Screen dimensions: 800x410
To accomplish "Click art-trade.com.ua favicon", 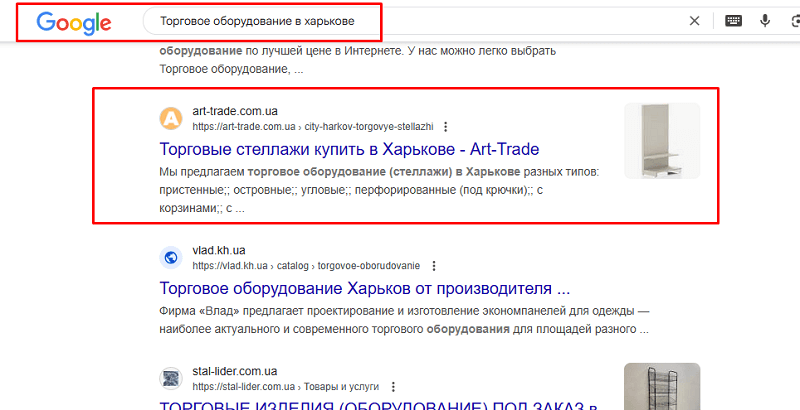I will click(171, 119).
